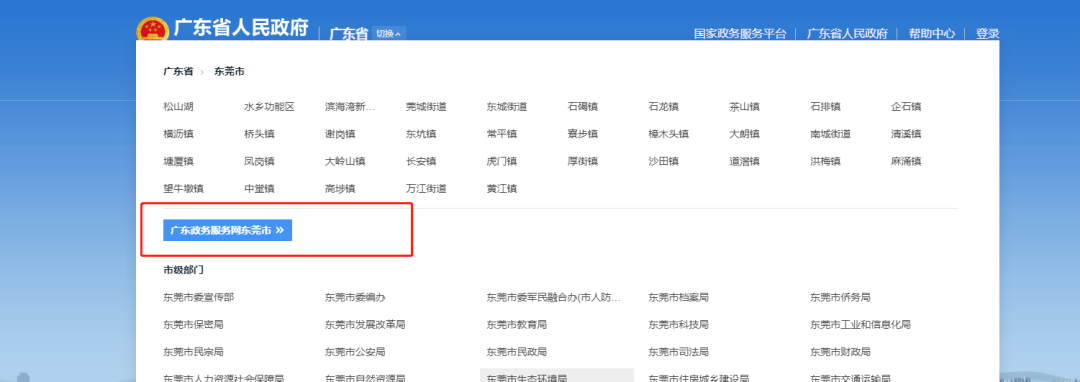Screen dimensions: 1080x382
Task: Go to 麻涌镇
Action: 906,162
